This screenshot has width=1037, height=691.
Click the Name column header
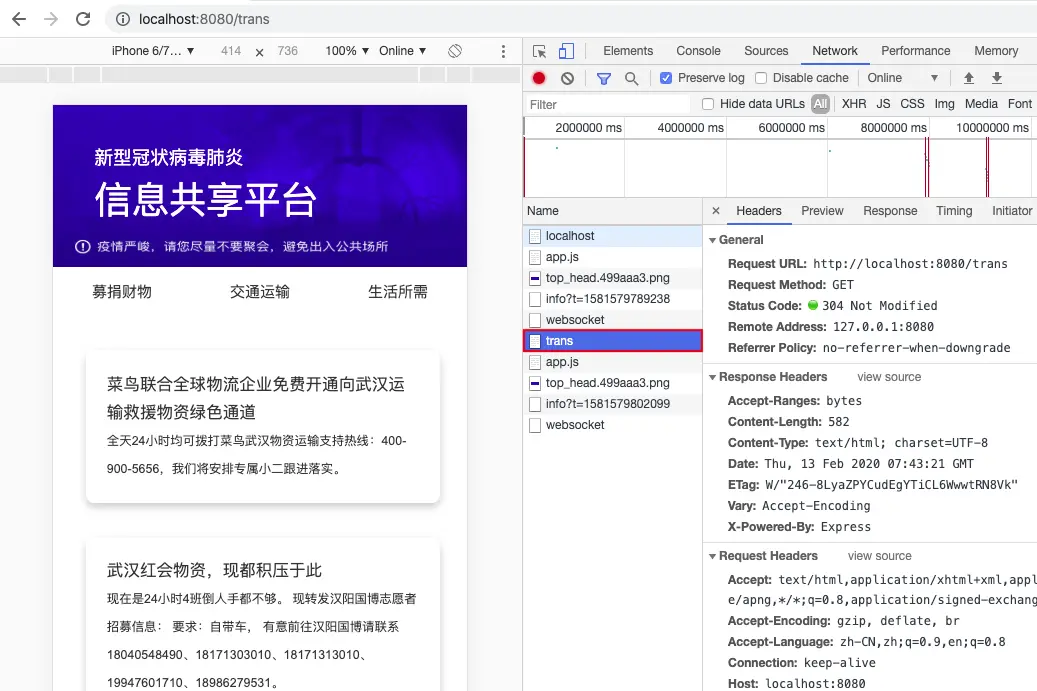612,211
